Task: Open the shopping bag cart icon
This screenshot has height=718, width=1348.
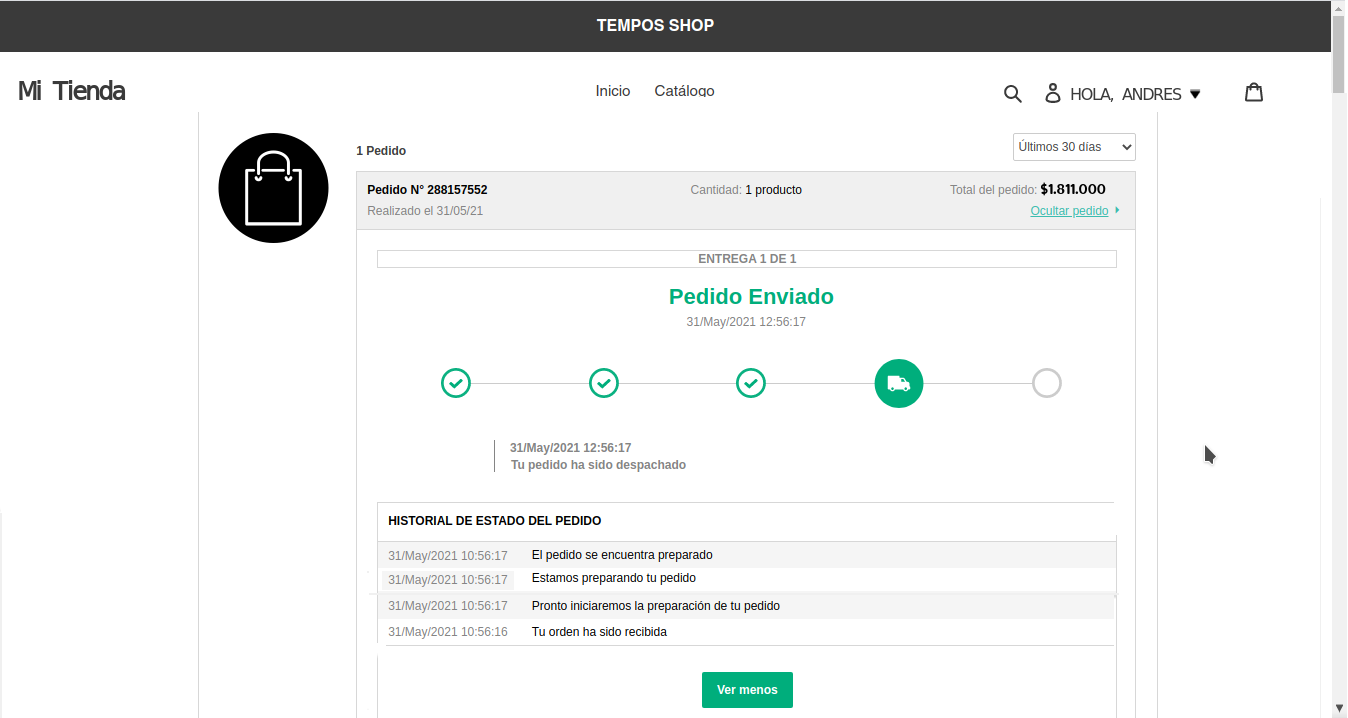Action: 1253,93
